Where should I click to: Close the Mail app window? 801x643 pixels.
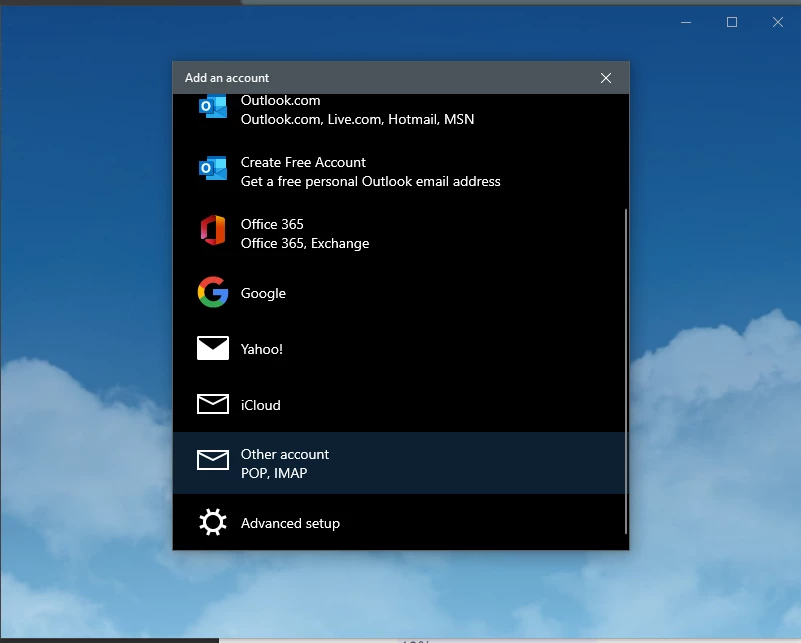tap(778, 22)
